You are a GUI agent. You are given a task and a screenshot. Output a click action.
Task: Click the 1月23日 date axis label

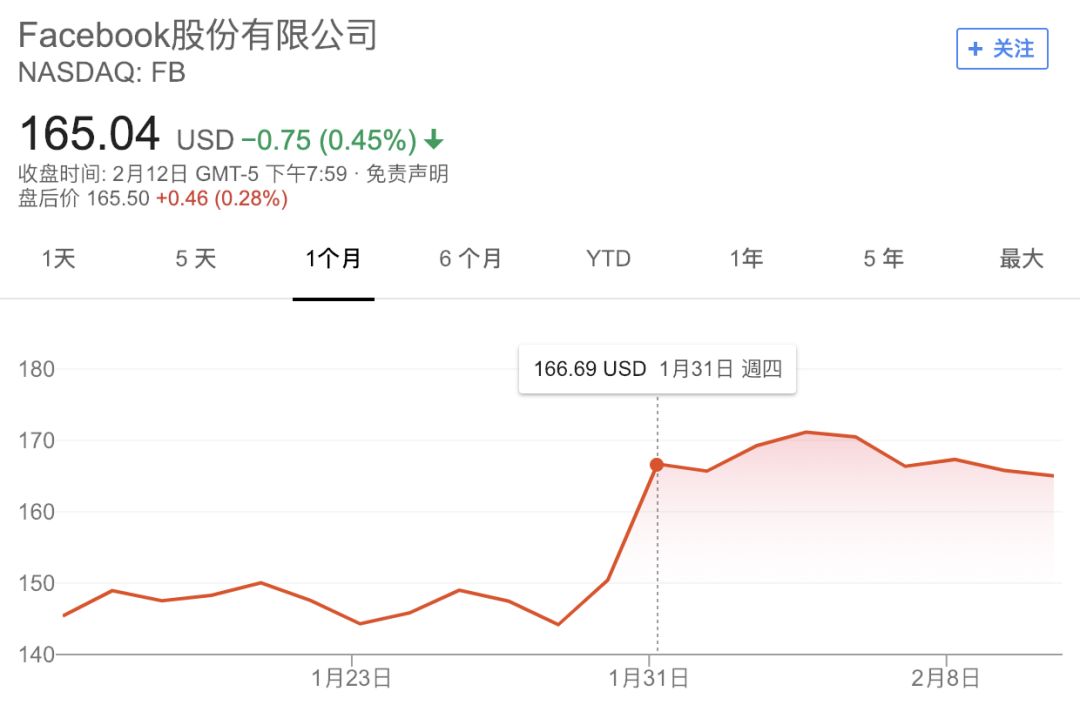tap(351, 678)
